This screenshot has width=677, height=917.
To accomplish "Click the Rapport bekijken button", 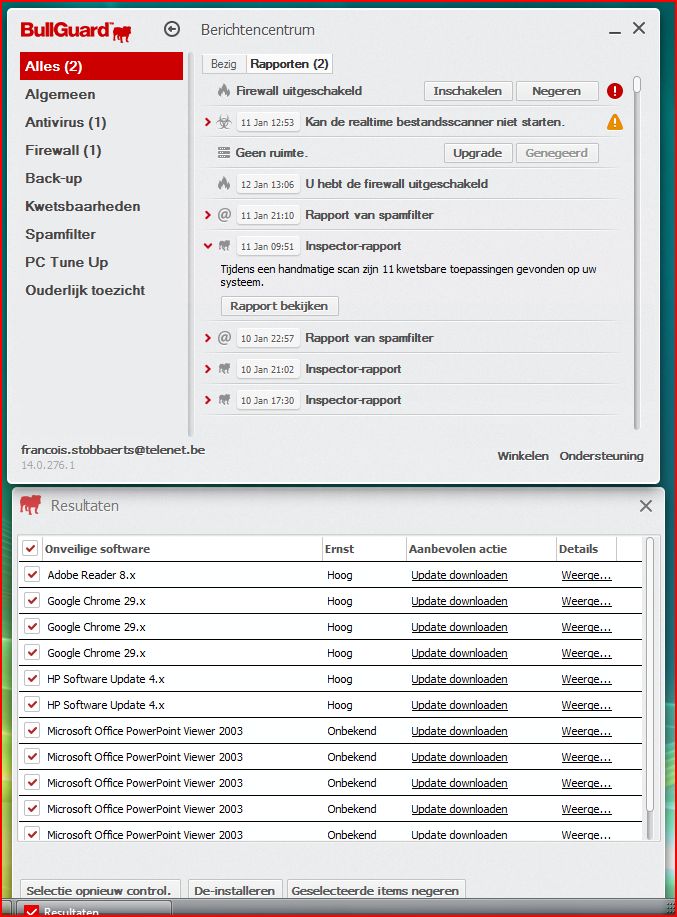I will tap(279, 306).
